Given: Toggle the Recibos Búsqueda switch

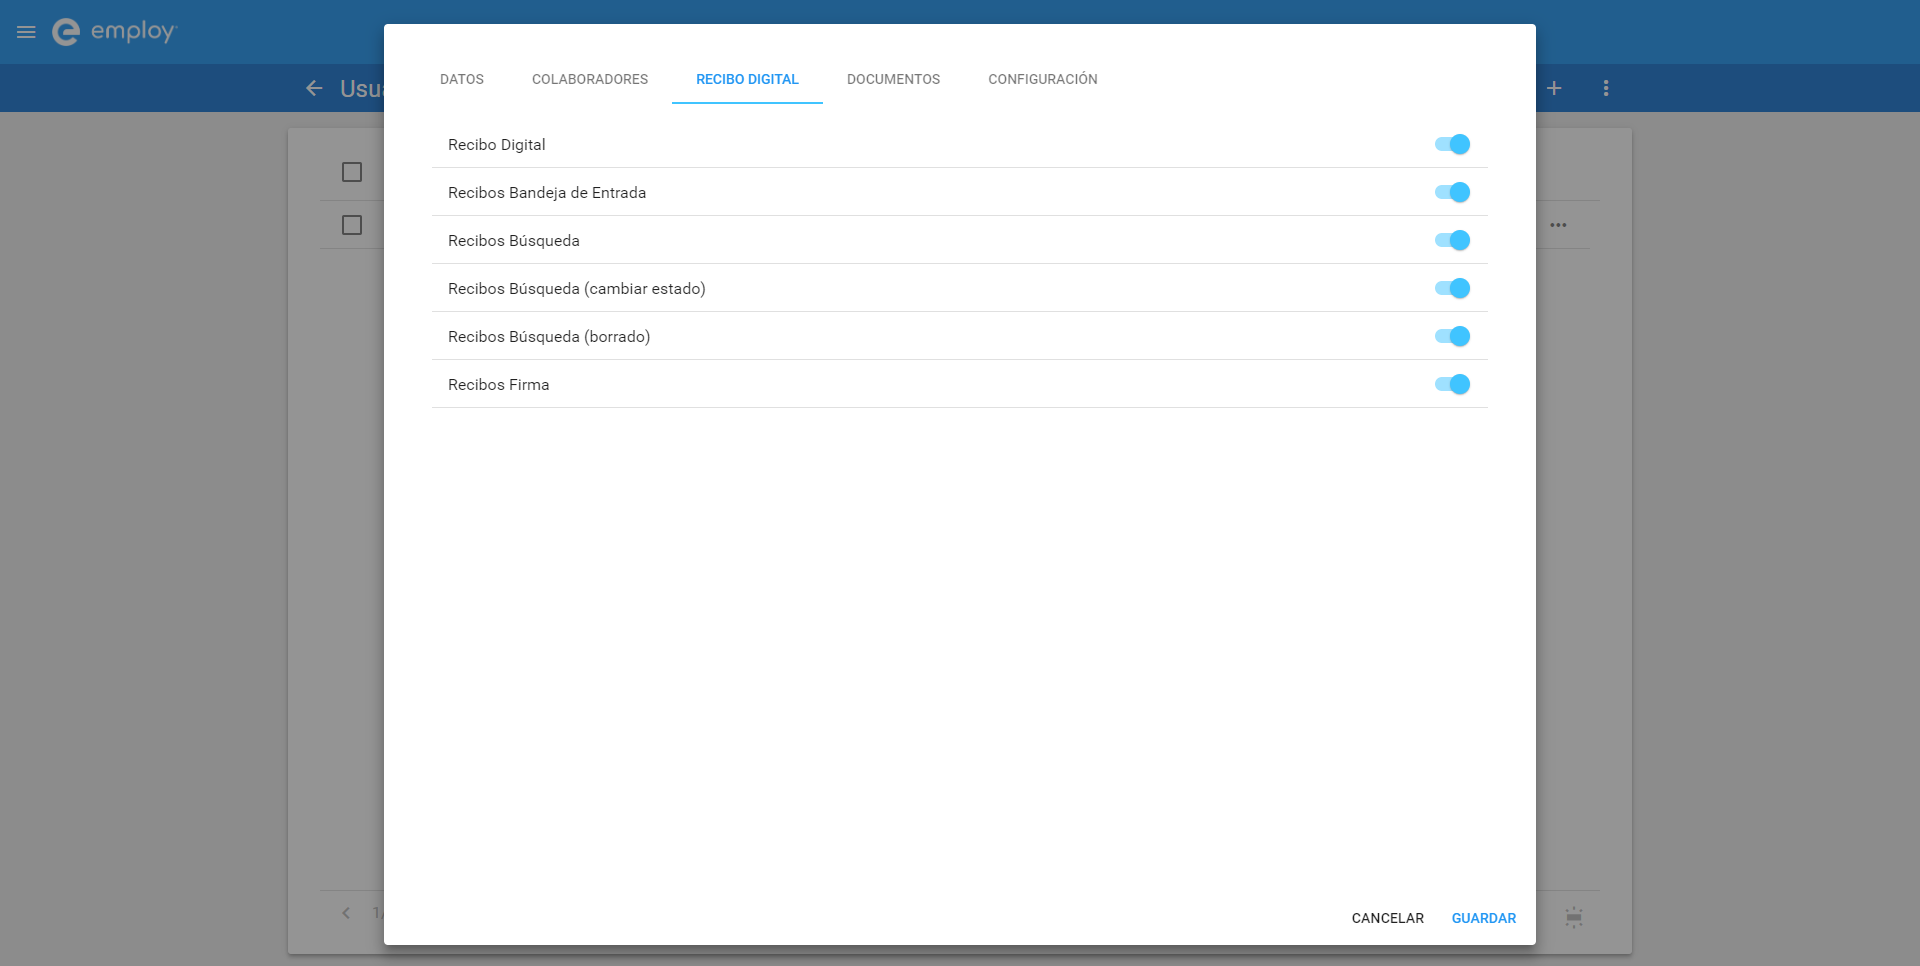Looking at the screenshot, I should [x=1452, y=240].
